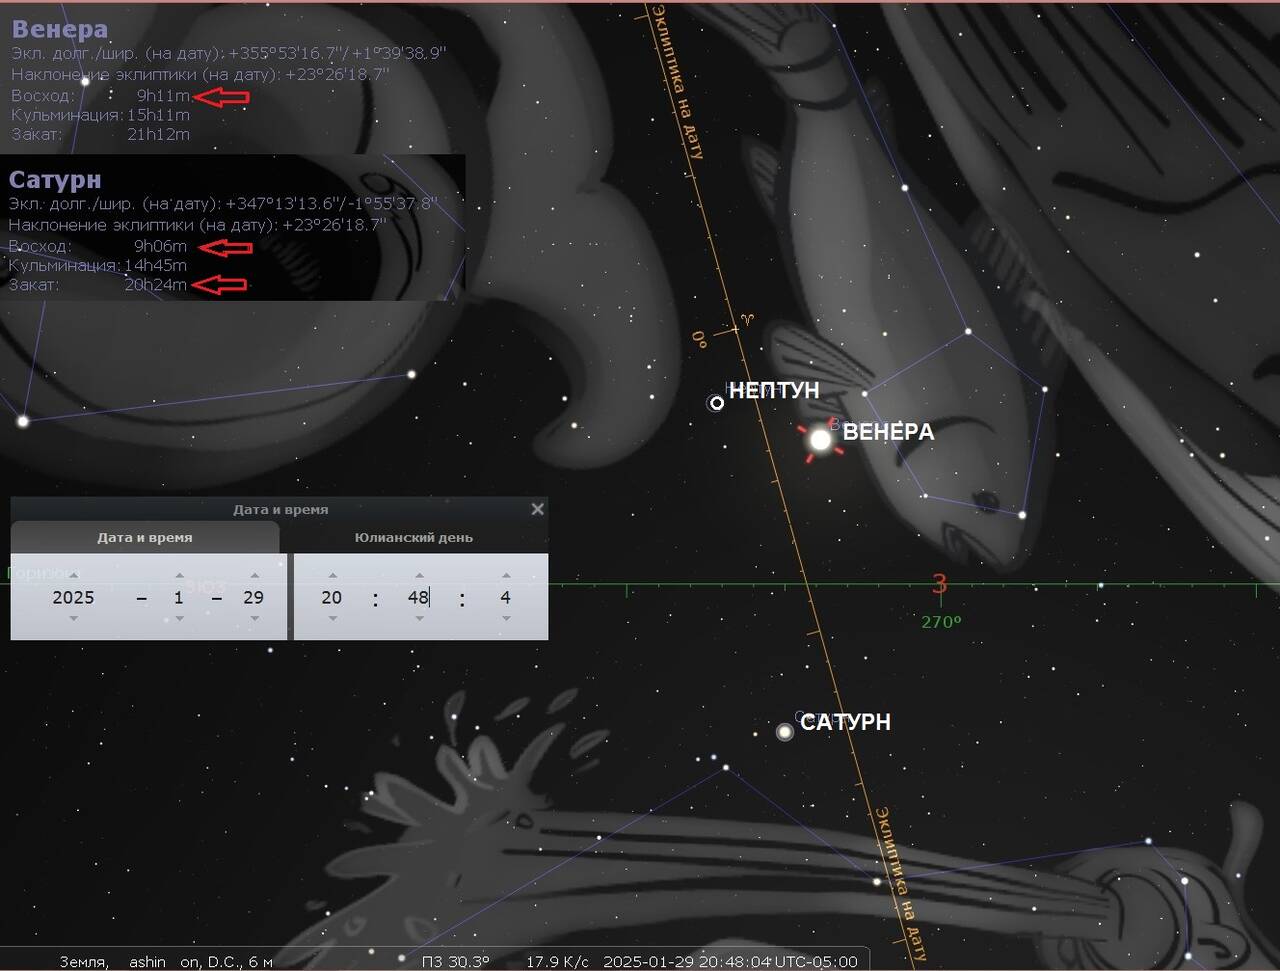Viewport: 1280px width, 971px height.
Task: Select the Дата и время tab
Action: [145, 538]
